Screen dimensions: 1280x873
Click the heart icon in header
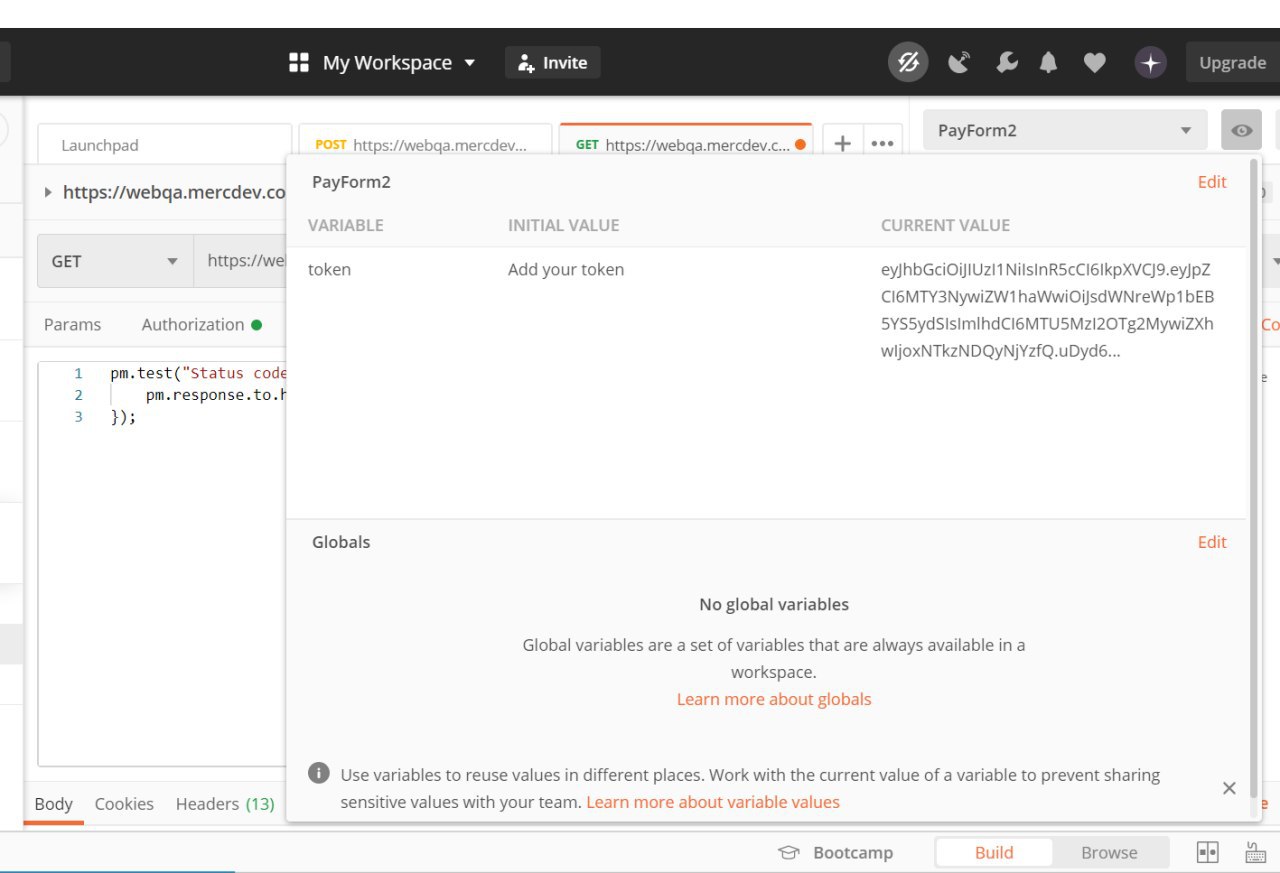(x=1095, y=63)
